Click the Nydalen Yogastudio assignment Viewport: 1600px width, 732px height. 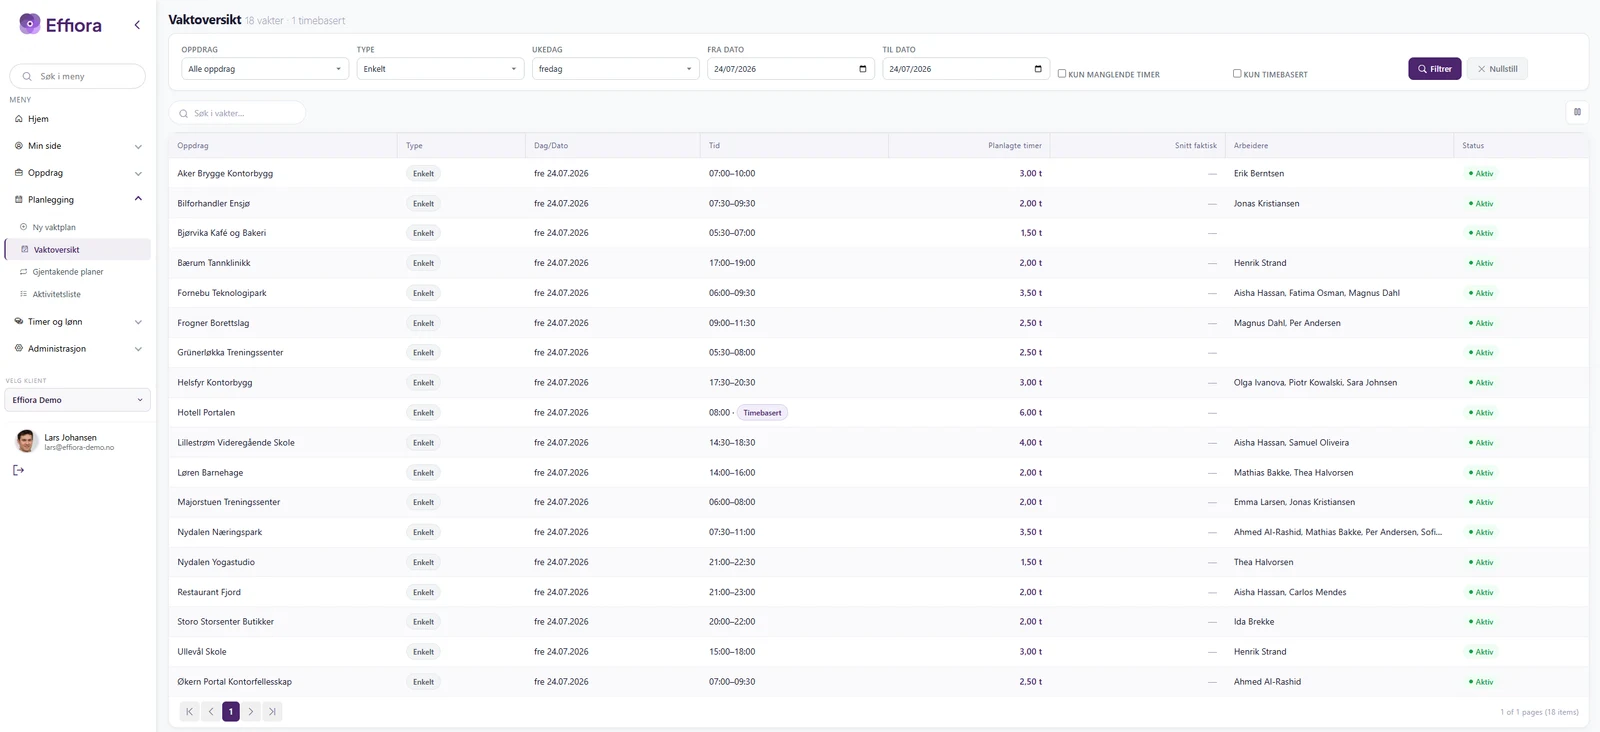[x=216, y=562]
